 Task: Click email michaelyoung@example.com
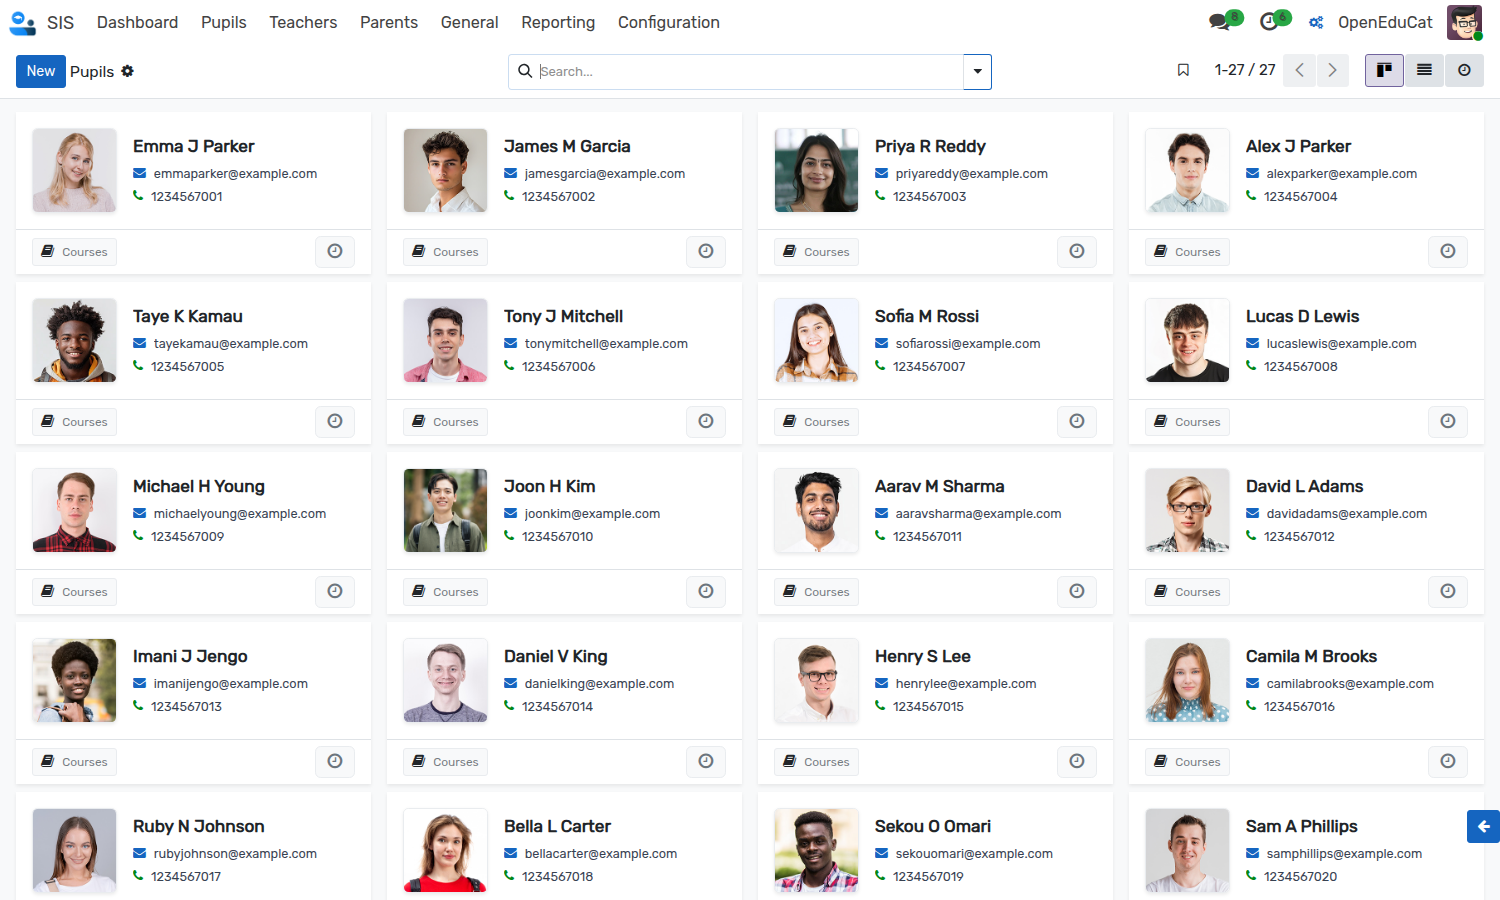(240, 514)
